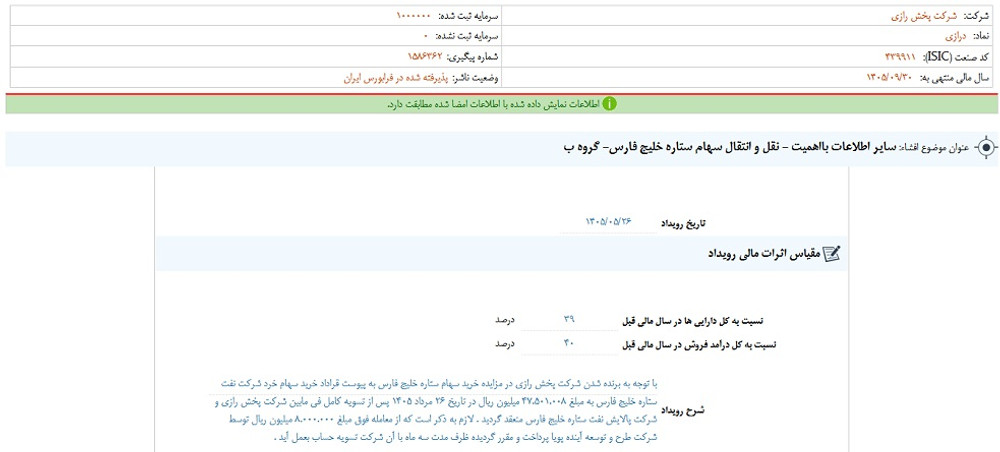Click the notepad icon next to مقیاس اثرات مالی رویداد
Screen dimensions: 1000x452
(x=832, y=254)
